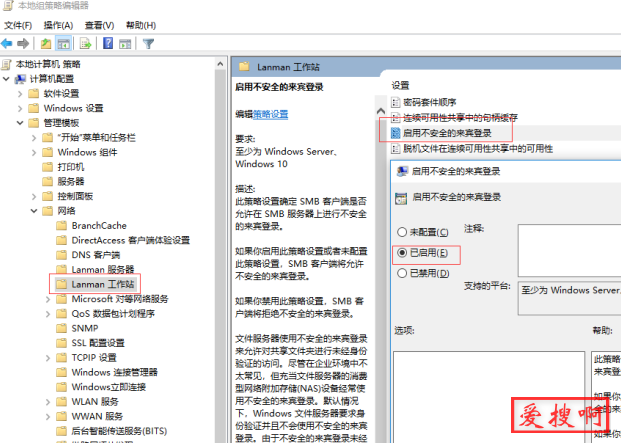This screenshot has height=443, width=621.
Task: Select Lanman 服务器 folder in tree
Action: [x=102, y=269]
